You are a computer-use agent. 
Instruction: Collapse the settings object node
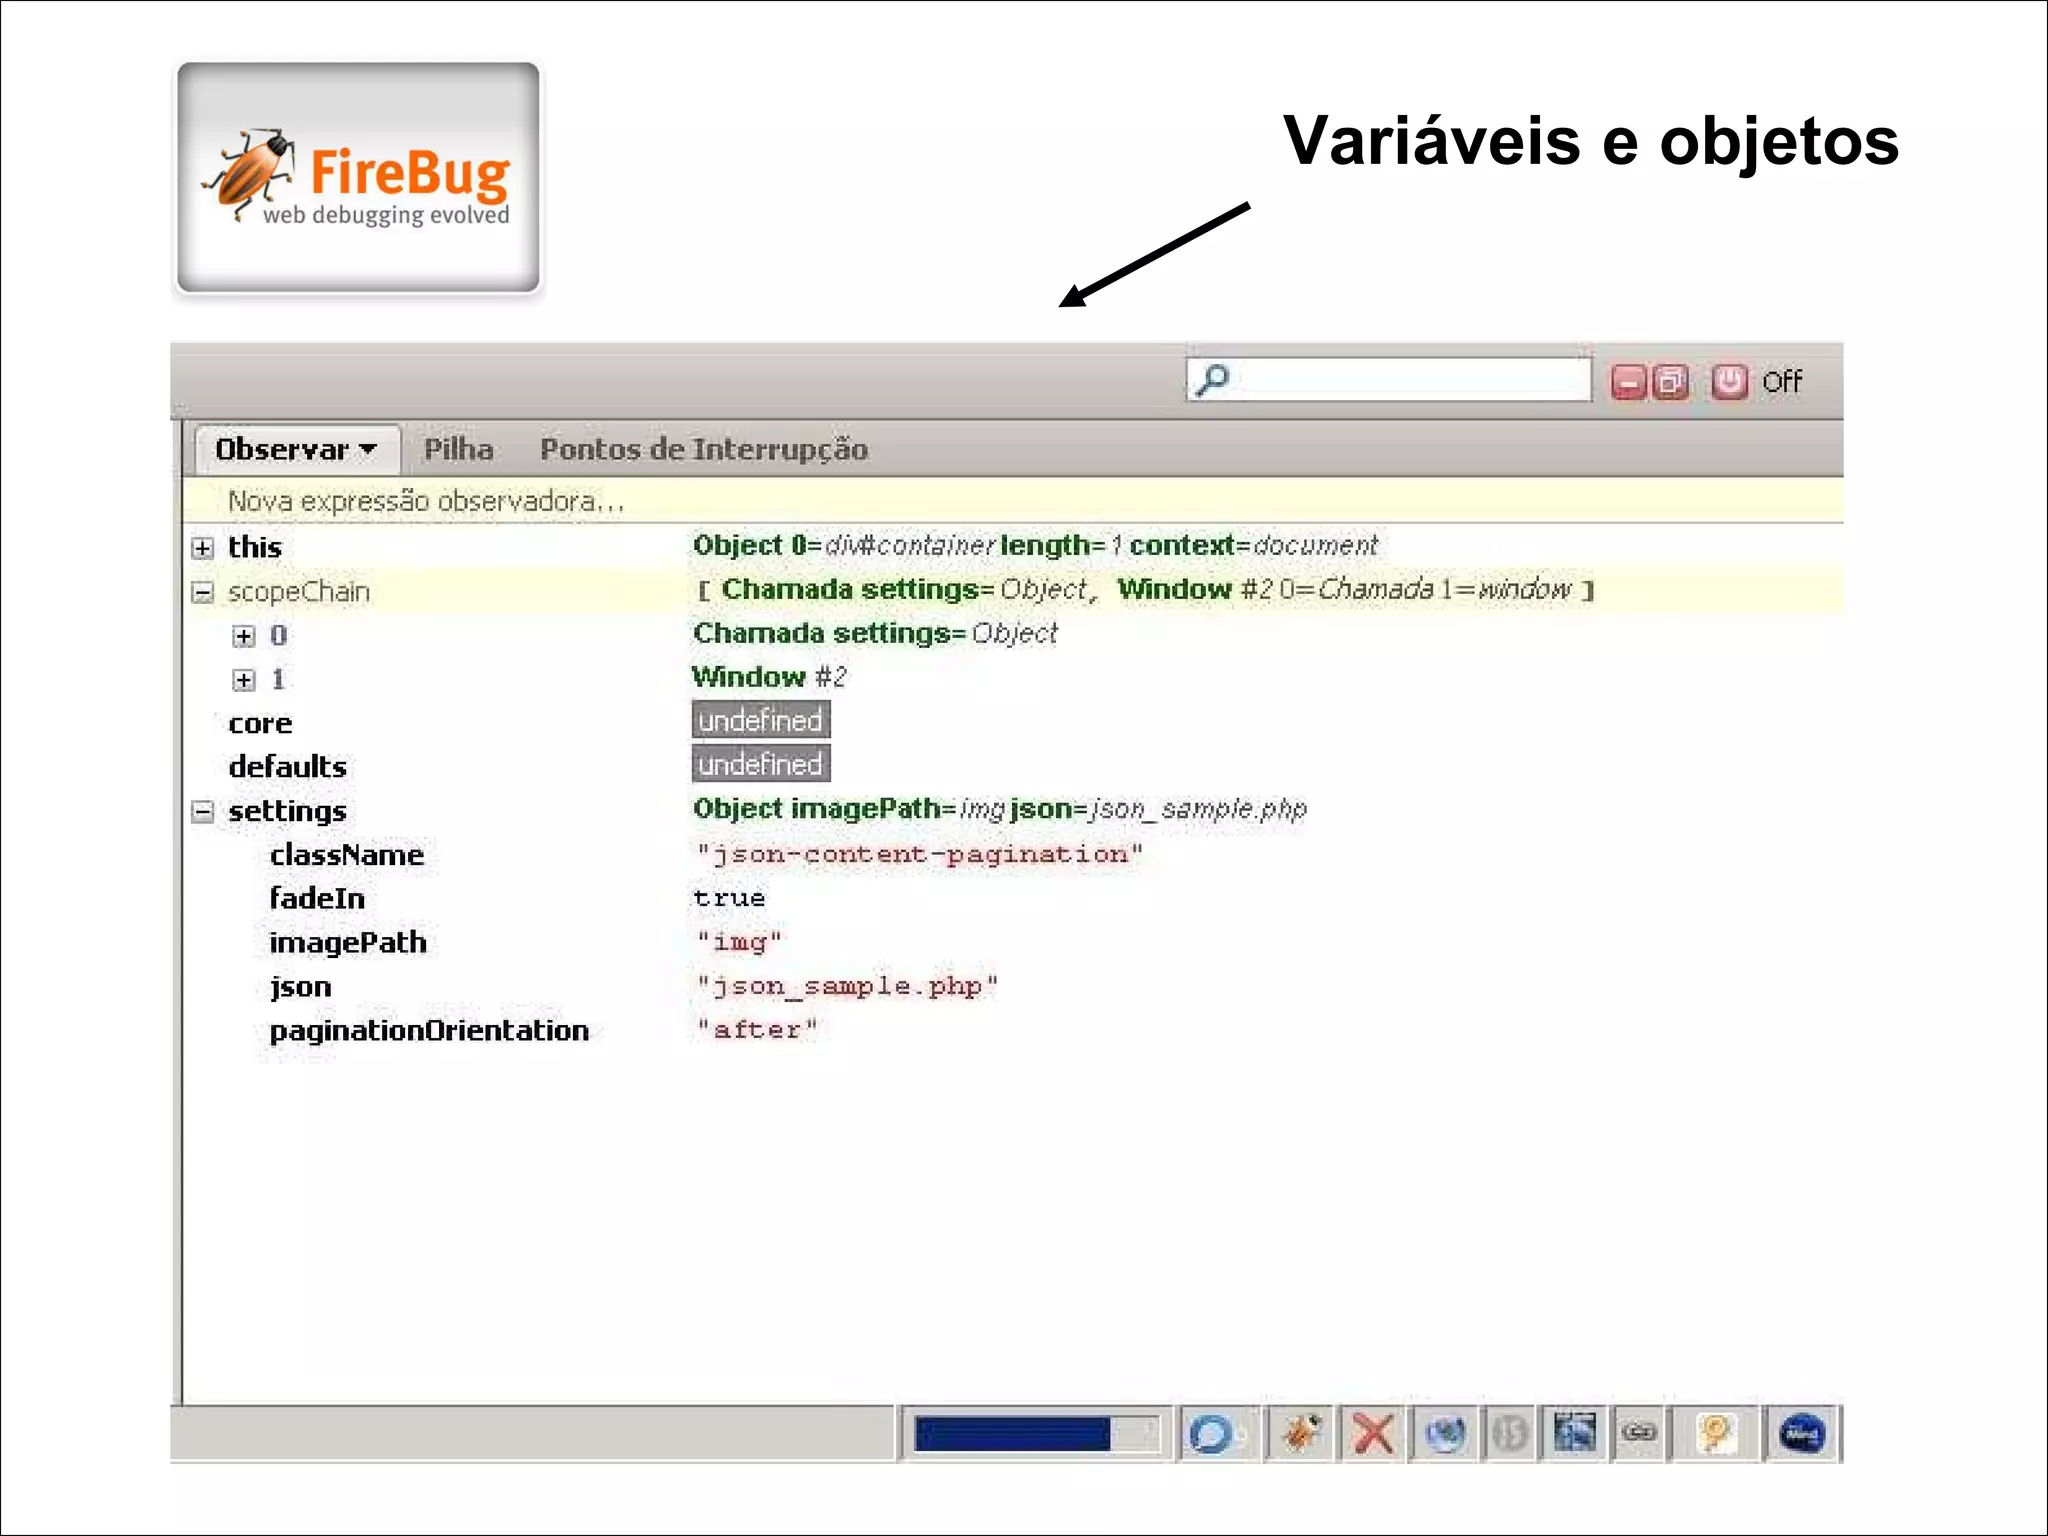point(203,811)
